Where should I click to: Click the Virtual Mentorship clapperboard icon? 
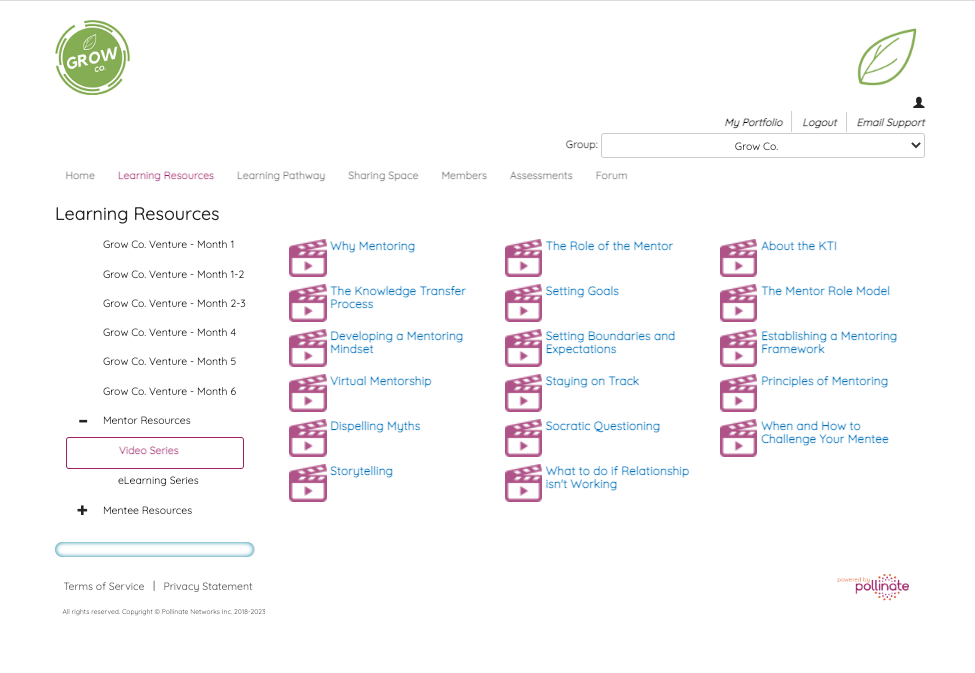[307, 393]
